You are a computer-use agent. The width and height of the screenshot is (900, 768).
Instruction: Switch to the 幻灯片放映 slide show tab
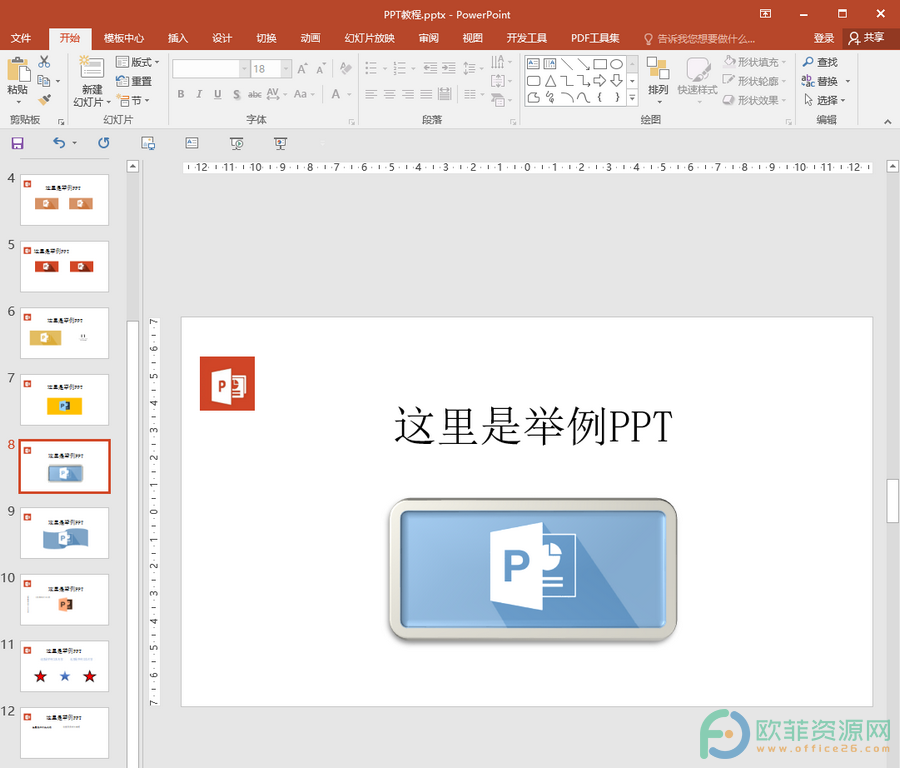[x=369, y=38]
